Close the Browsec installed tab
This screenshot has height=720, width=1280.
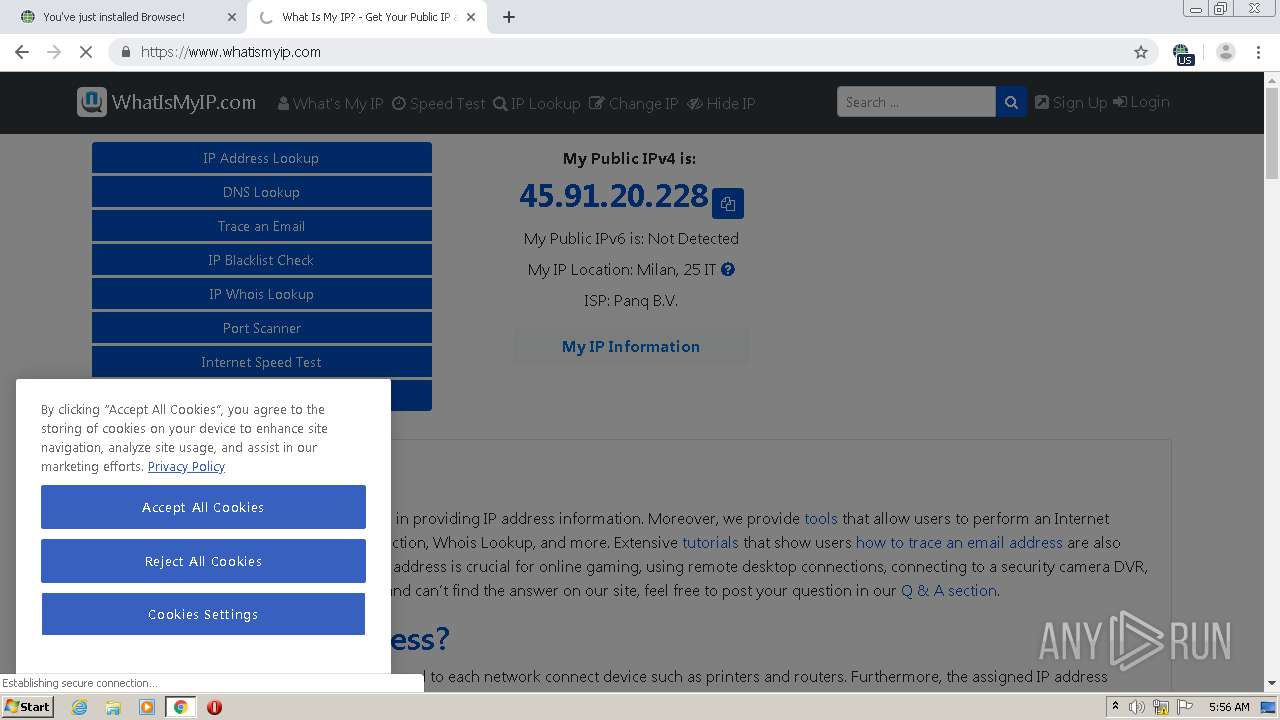pyautogui.click(x=232, y=17)
